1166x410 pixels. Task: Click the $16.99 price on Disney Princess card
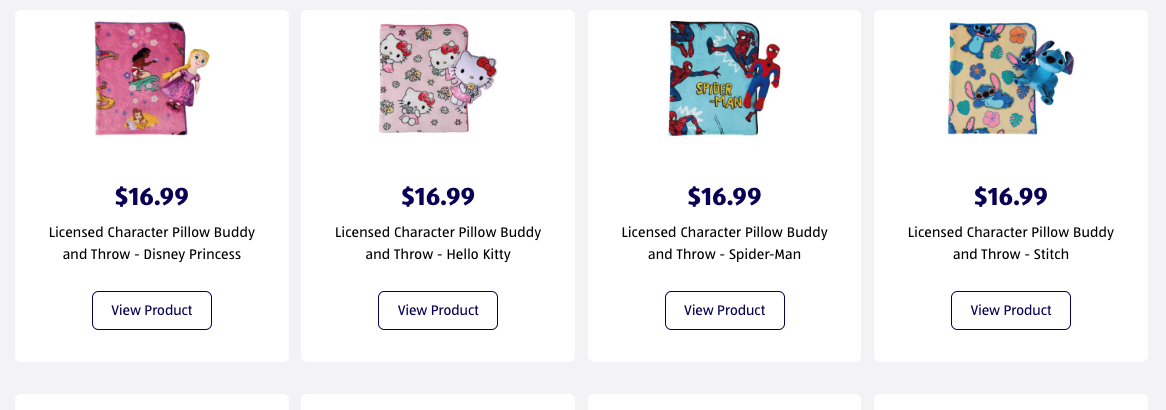pos(152,196)
